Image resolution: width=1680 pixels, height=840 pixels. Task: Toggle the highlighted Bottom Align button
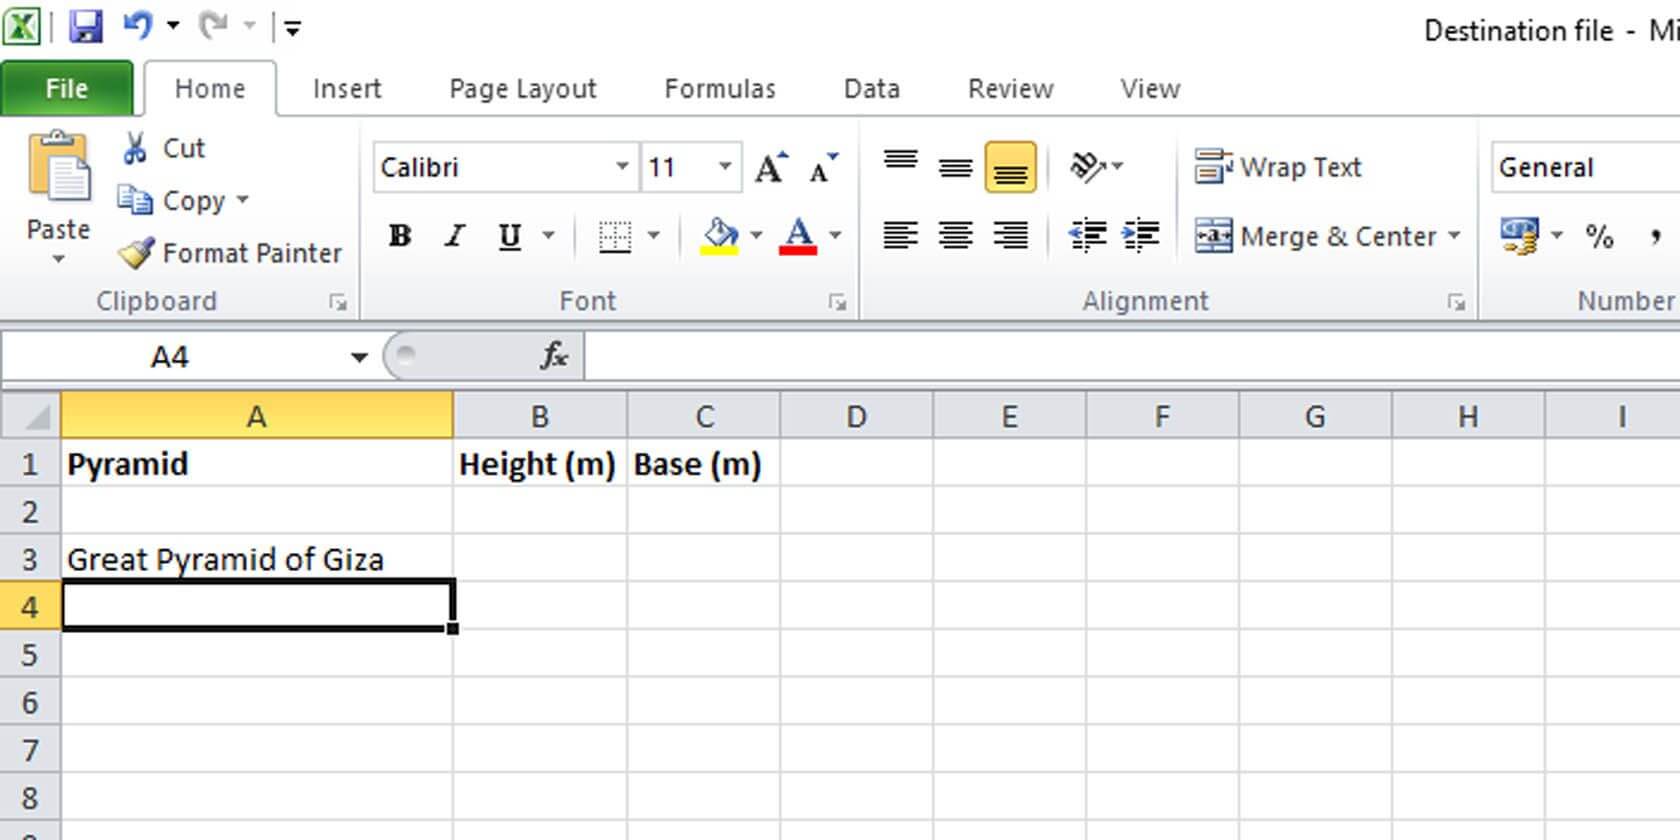(x=1010, y=167)
